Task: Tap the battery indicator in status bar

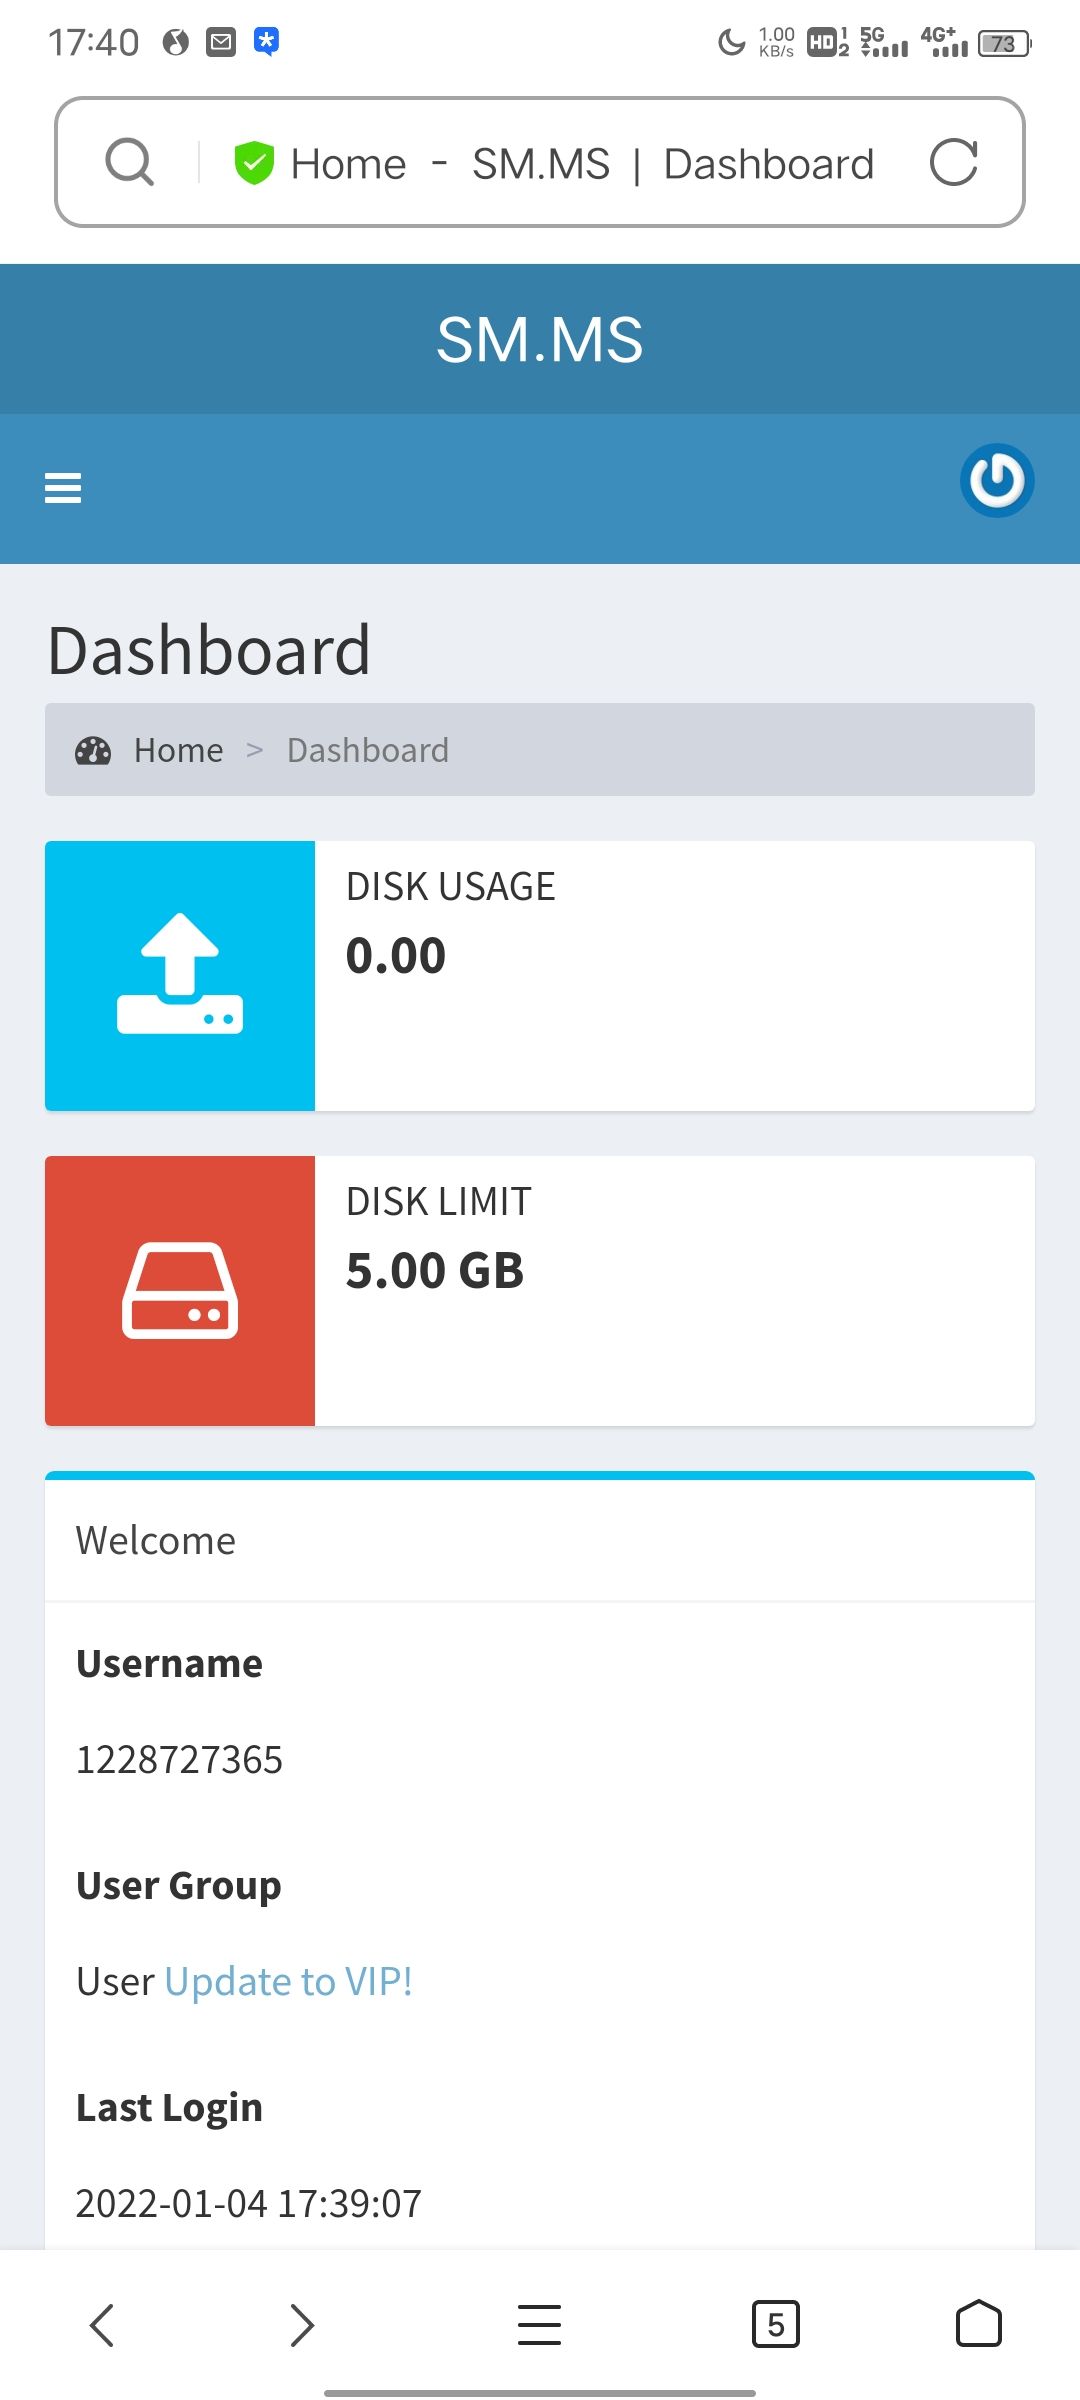Action: point(1005,43)
